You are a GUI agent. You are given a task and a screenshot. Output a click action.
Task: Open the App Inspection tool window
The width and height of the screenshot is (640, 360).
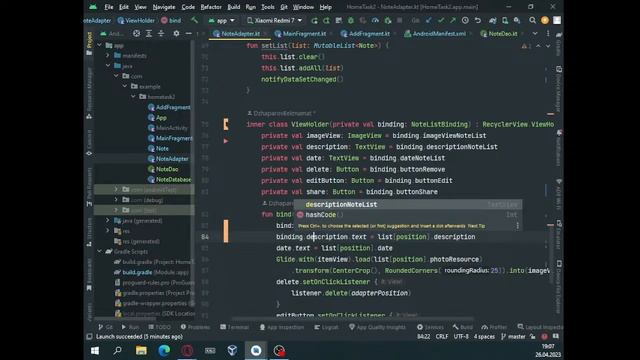click(x=282, y=327)
